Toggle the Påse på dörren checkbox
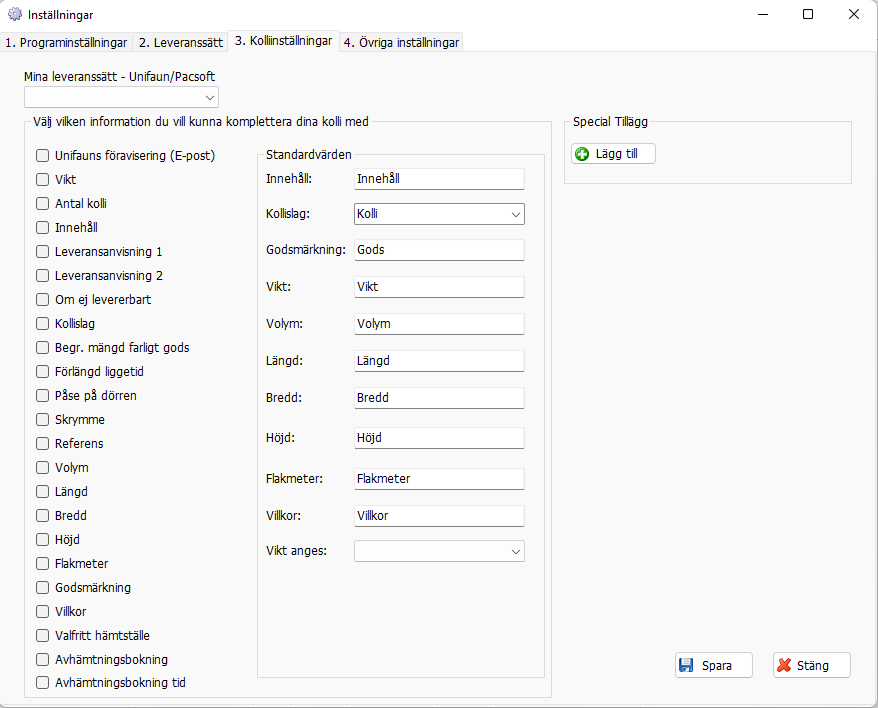The height and width of the screenshot is (708, 878). pos(43,396)
